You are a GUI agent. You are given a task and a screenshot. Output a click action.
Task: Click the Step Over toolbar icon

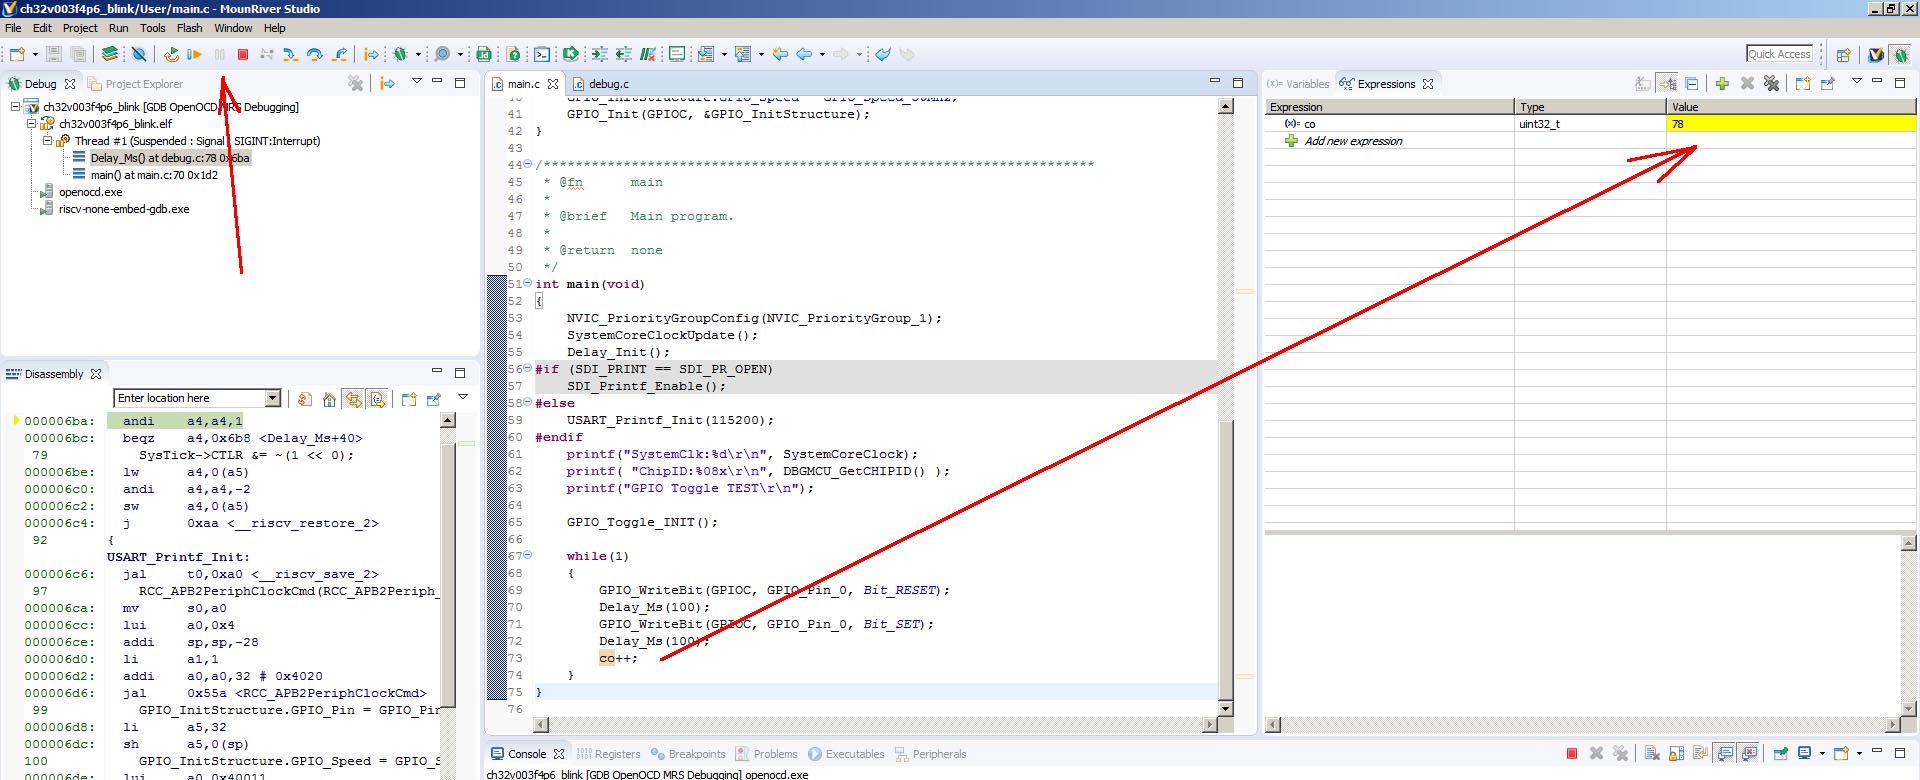[315, 54]
